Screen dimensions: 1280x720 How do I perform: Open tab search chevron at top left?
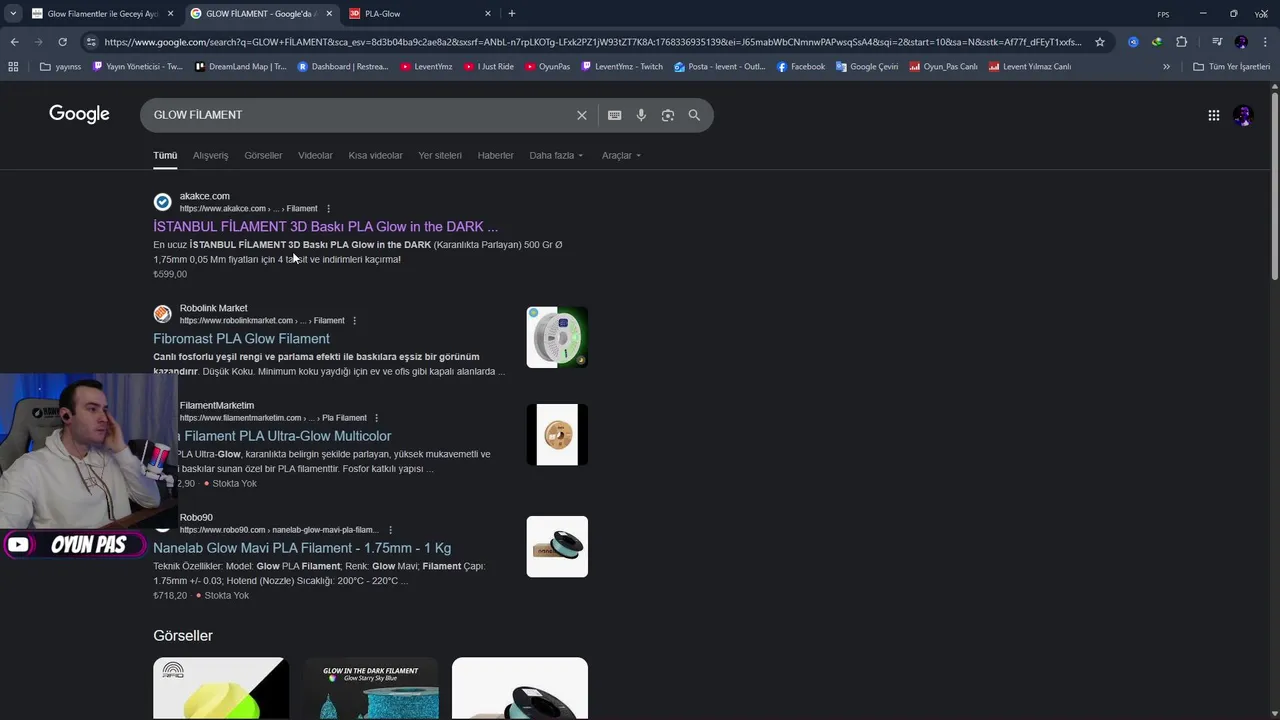tap(13, 14)
